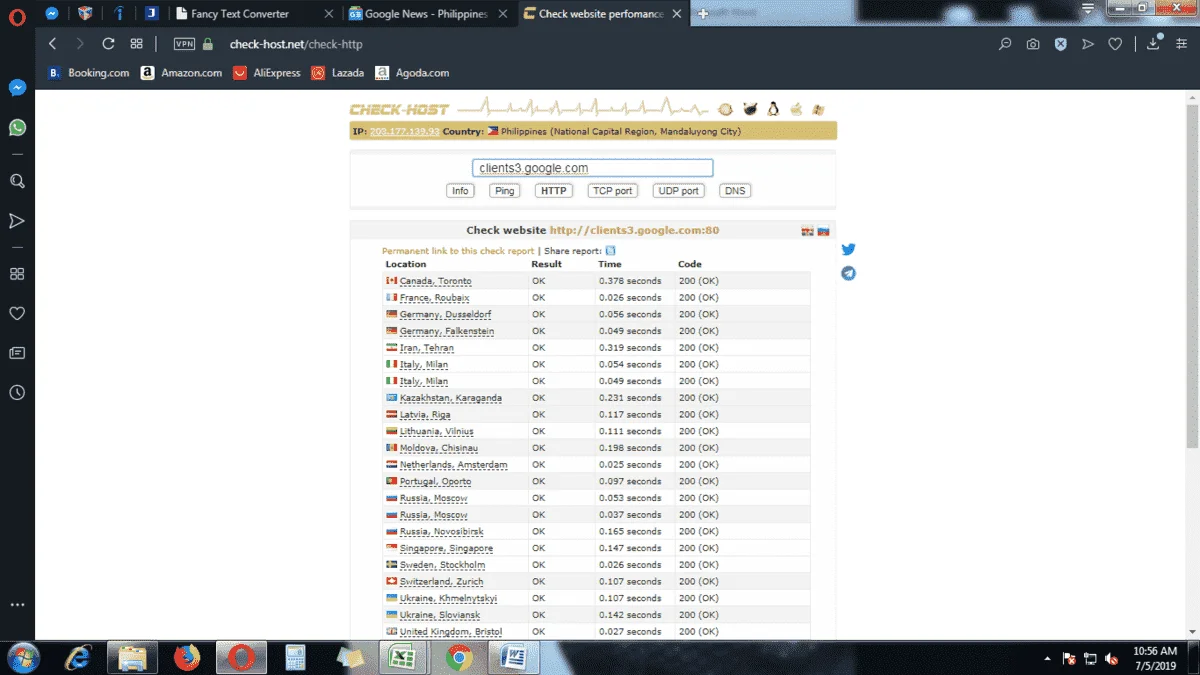This screenshot has height=675, width=1200.
Task: Open the downloads panel
Action: [x=1154, y=43]
